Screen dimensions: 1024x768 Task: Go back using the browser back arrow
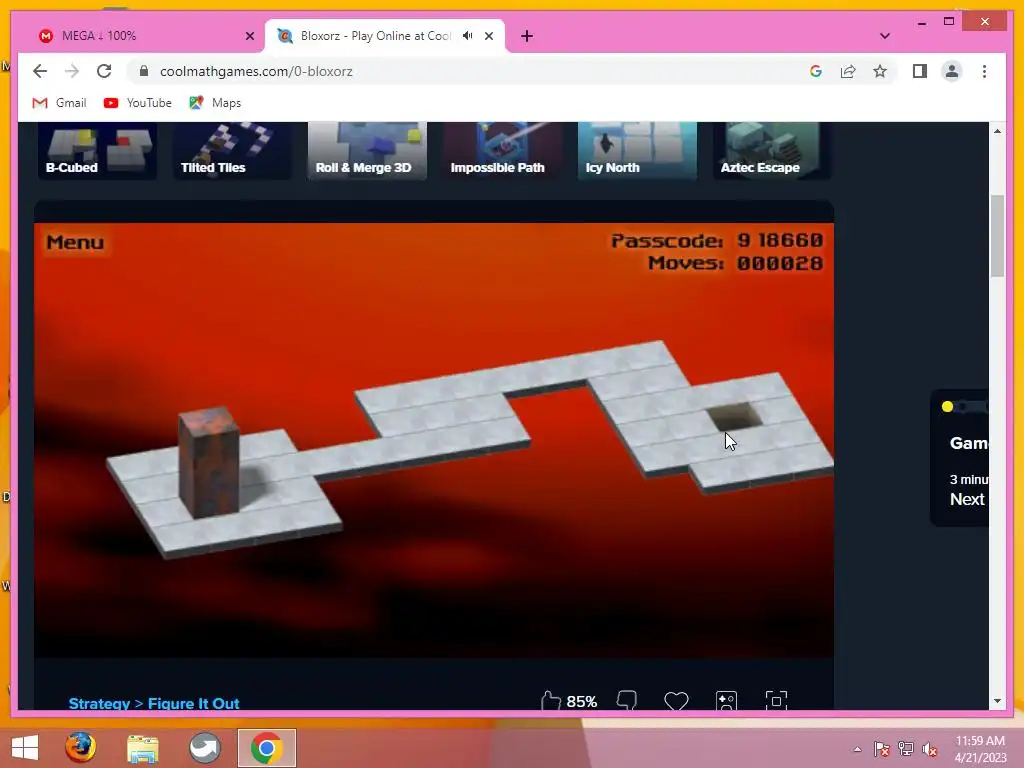point(40,71)
